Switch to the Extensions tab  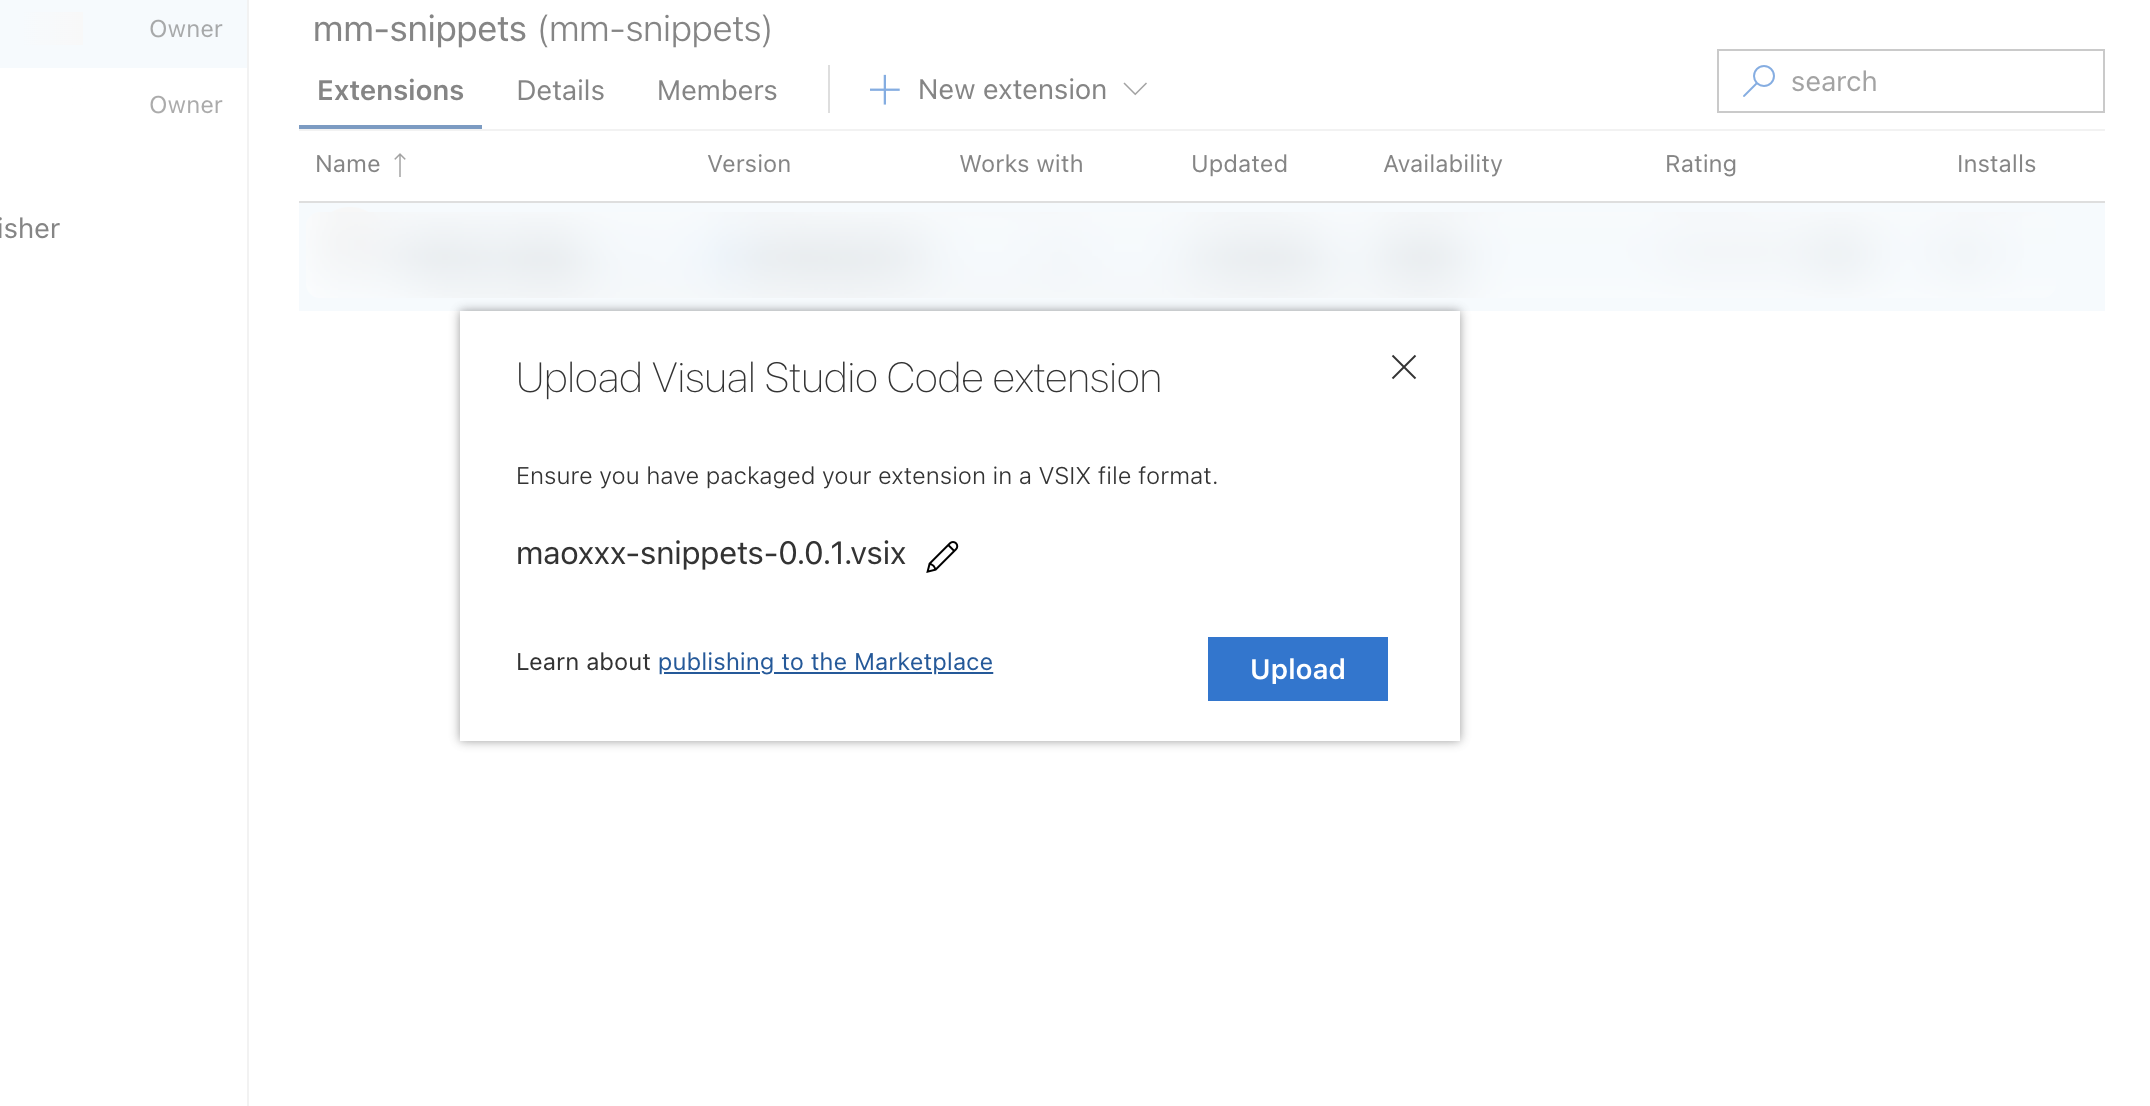pos(390,90)
